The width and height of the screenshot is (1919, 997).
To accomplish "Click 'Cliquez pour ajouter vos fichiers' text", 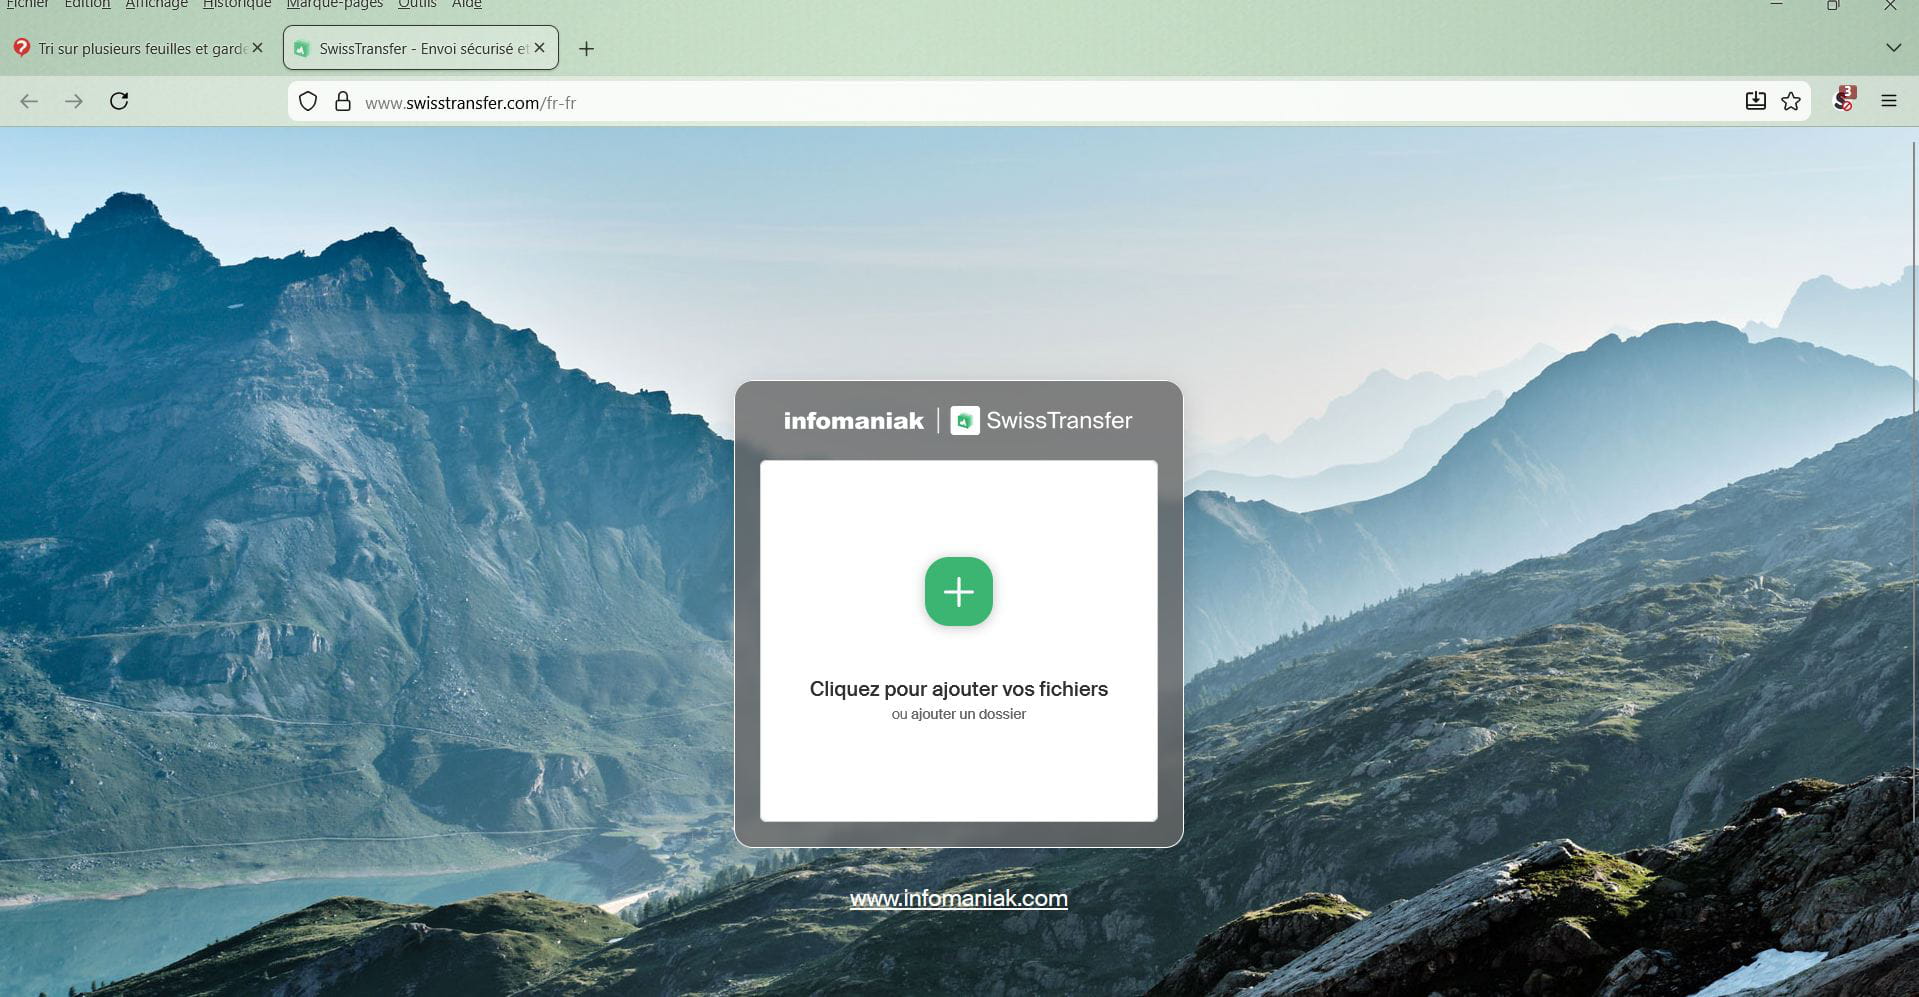I will tap(958, 689).
